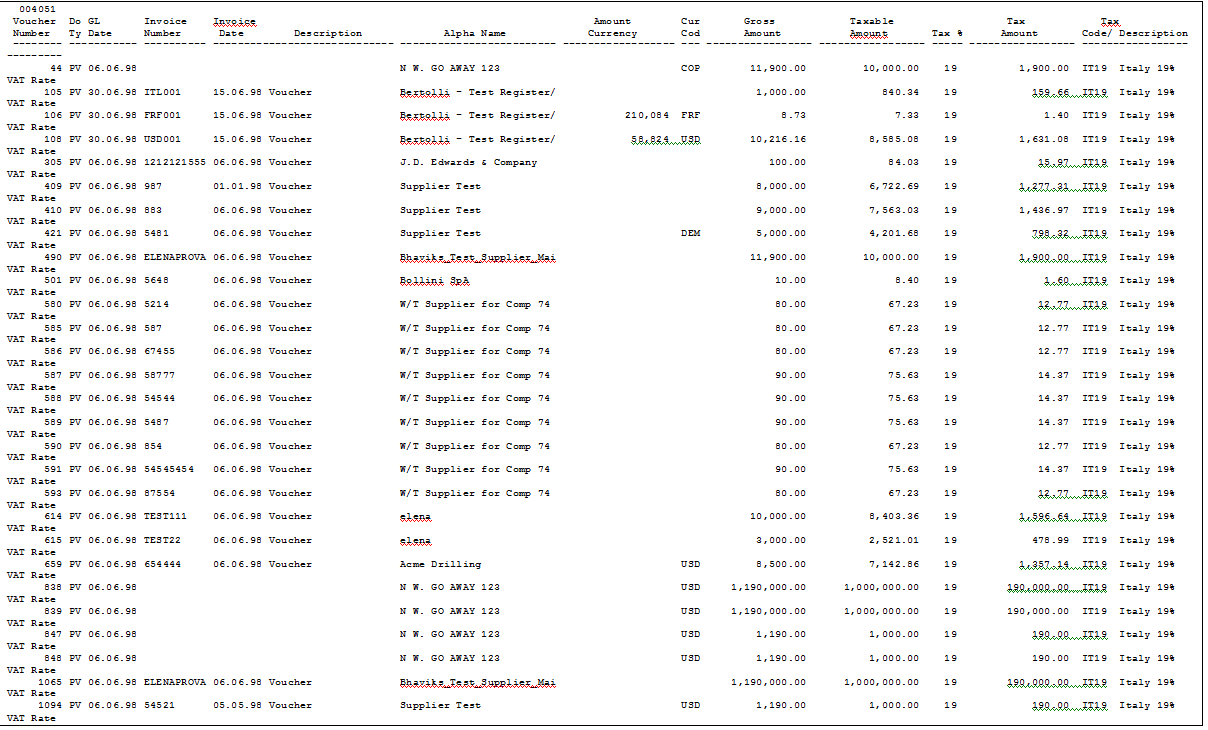This screenshot has height=730, width=1208.
Task: Select taxable amount 8.40
Action: pyautogui.click(x=907, y=281)
